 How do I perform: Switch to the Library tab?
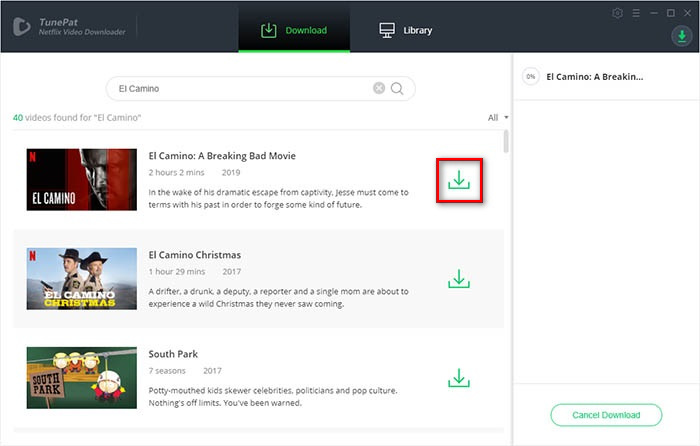405,30
